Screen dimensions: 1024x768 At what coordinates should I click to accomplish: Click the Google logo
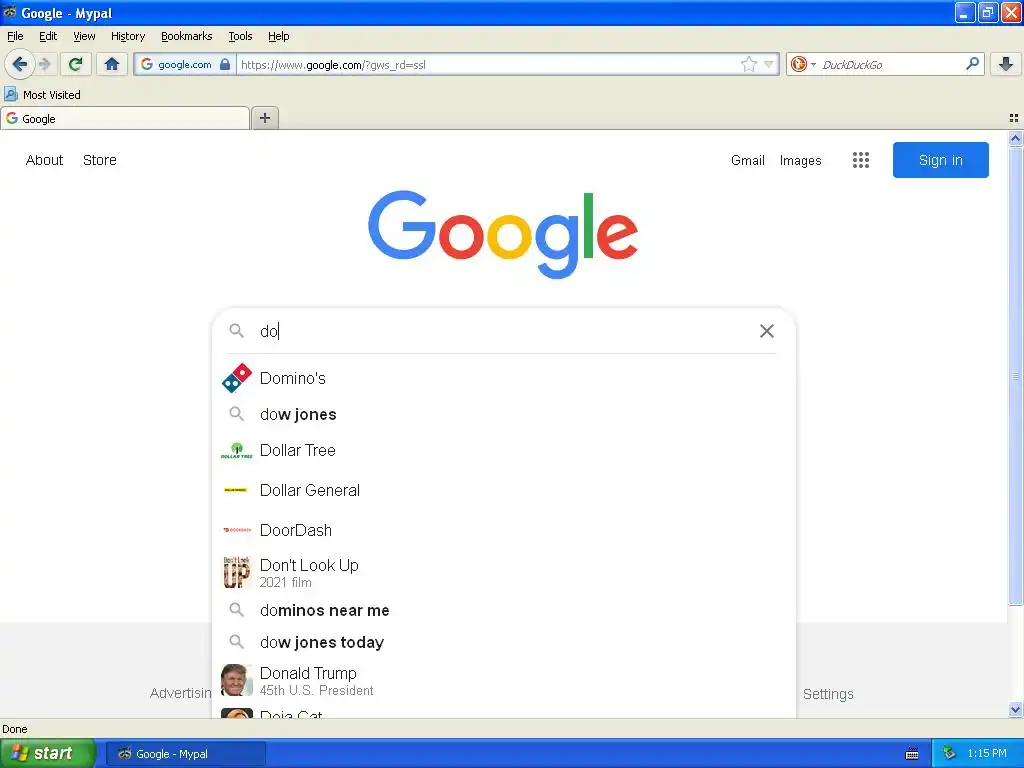503,234
